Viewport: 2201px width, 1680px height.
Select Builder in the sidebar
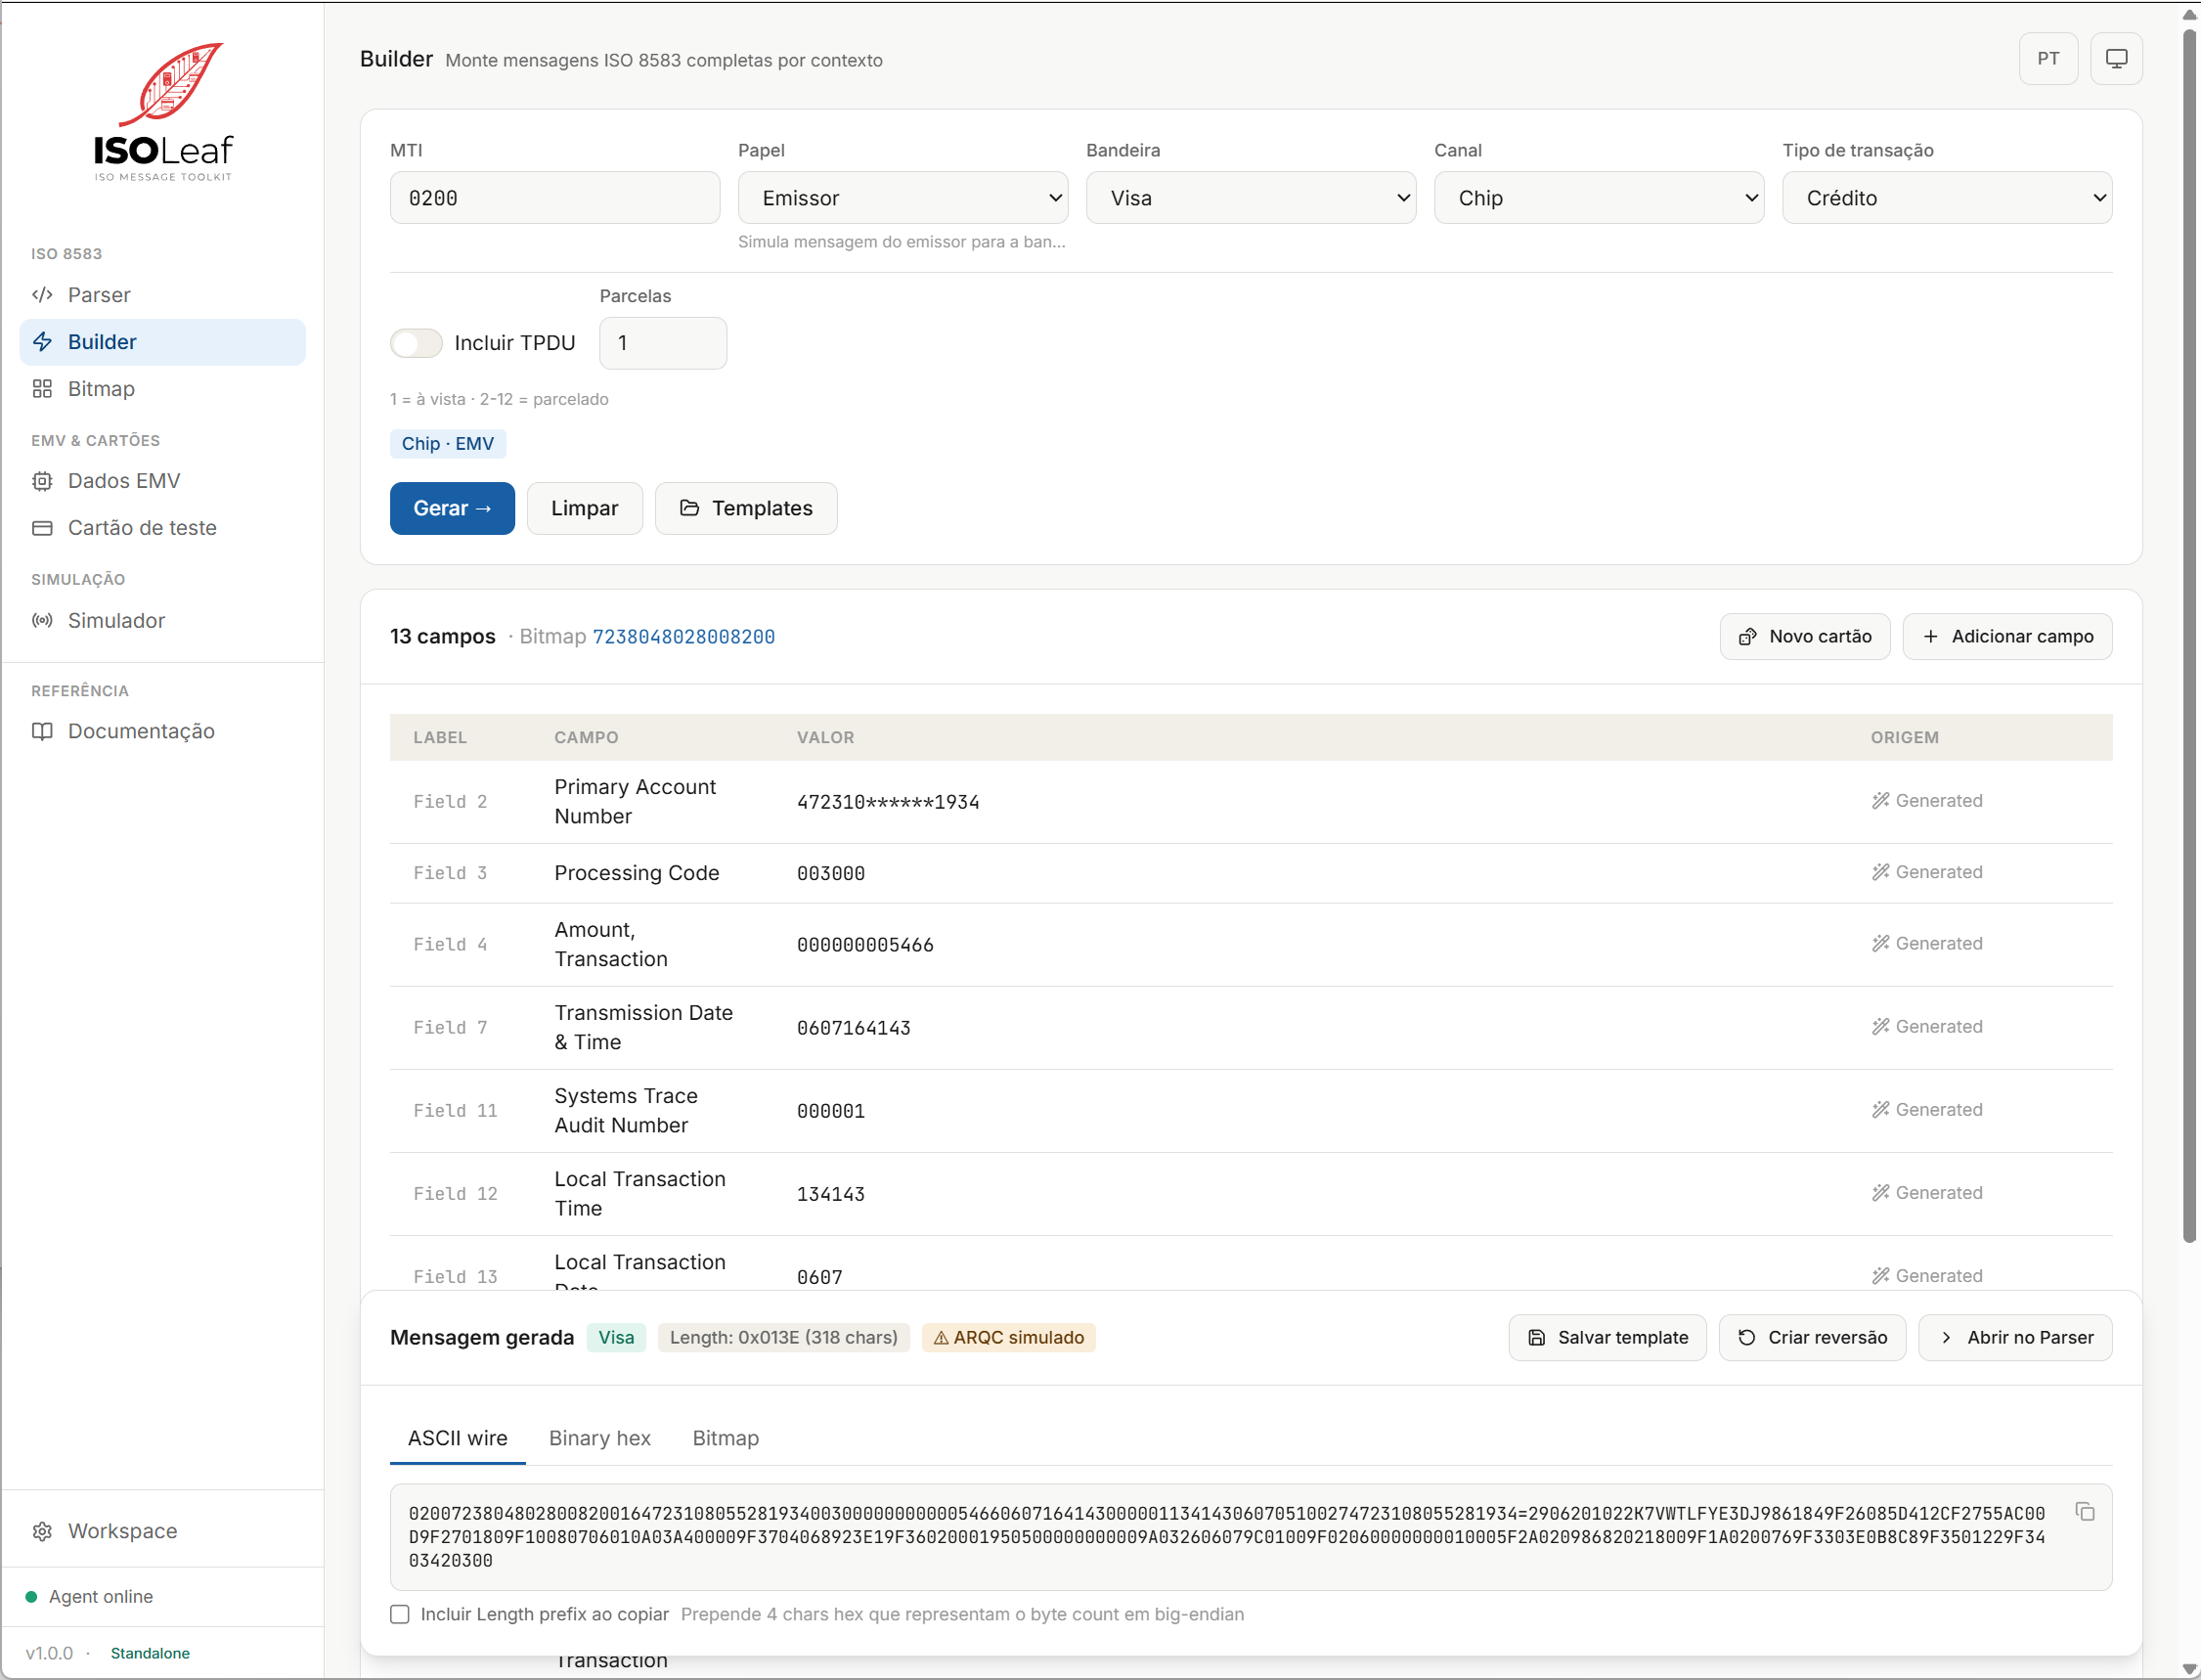tap(162, 342)
